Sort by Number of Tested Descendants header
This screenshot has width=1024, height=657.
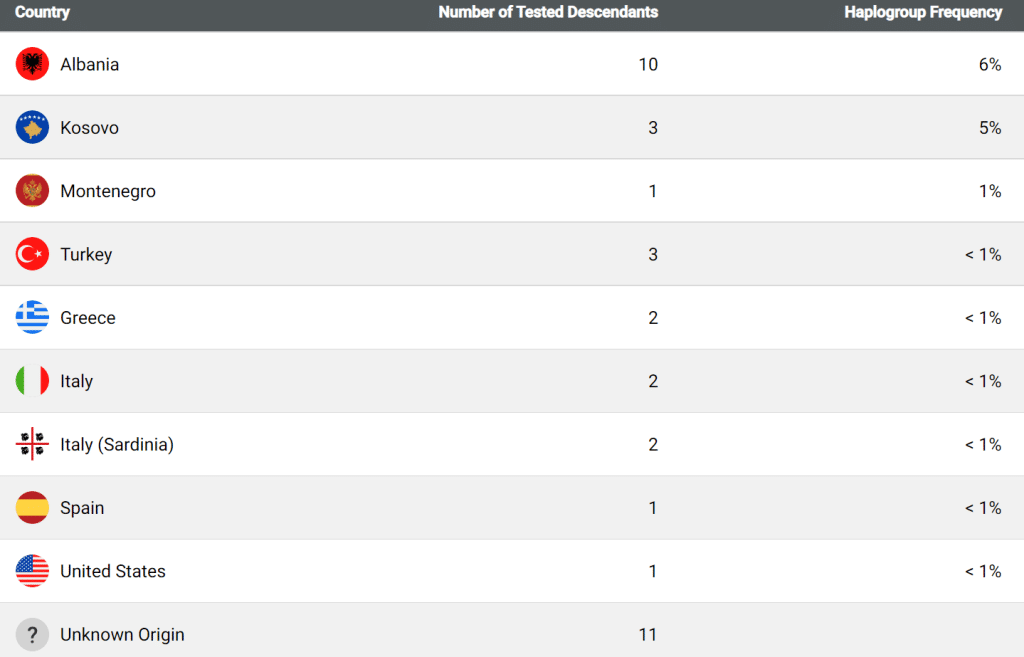548,13
